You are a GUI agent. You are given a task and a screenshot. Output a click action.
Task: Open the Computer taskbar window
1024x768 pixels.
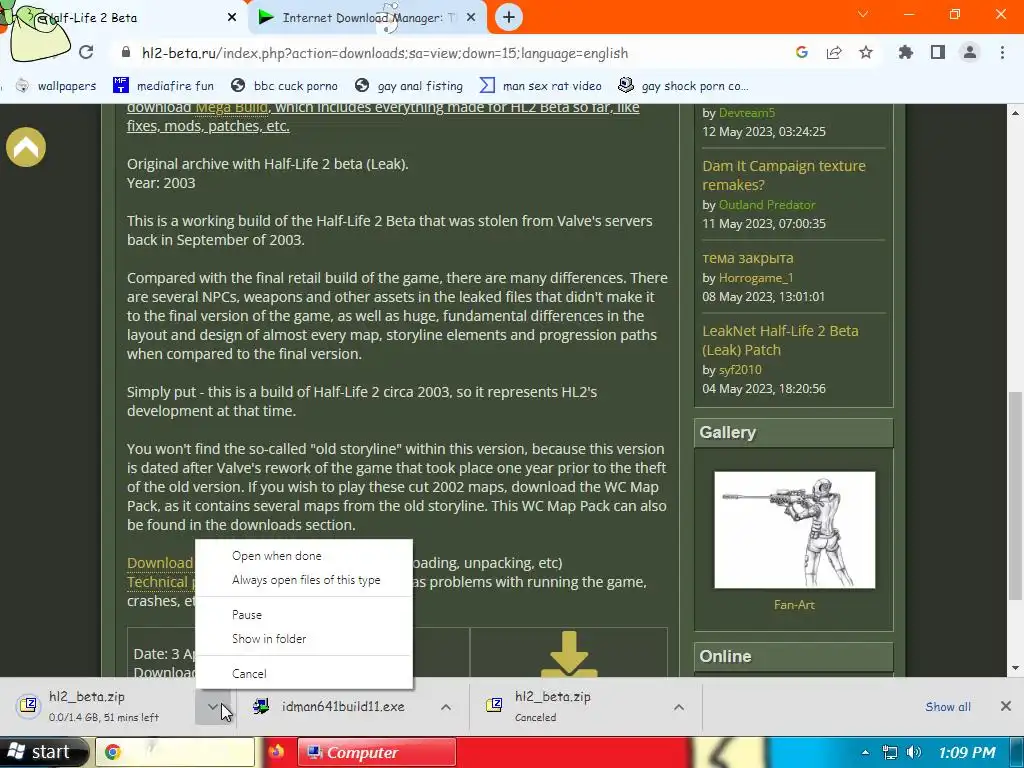(x=377, y=752)
